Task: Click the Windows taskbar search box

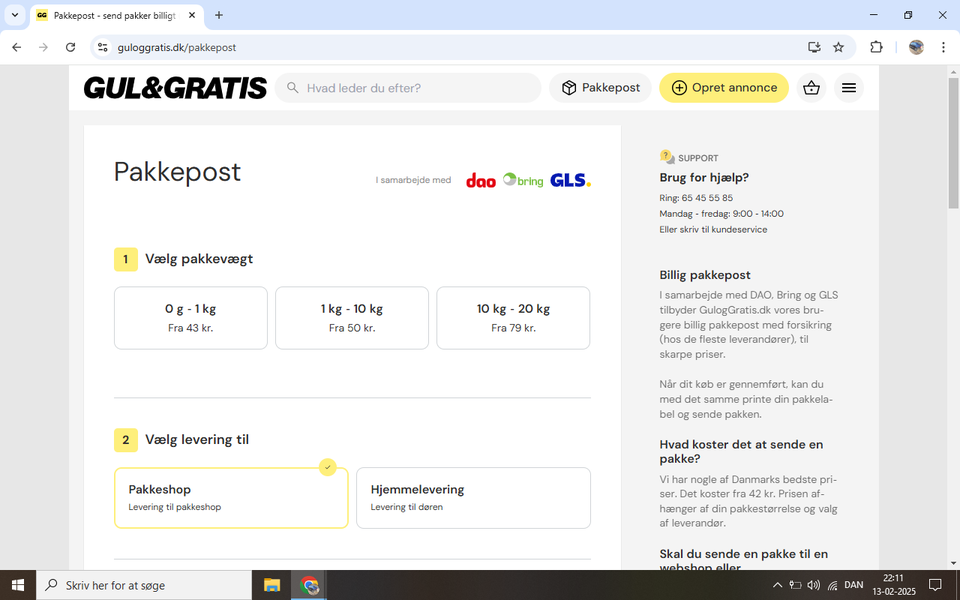Action: 144,585
